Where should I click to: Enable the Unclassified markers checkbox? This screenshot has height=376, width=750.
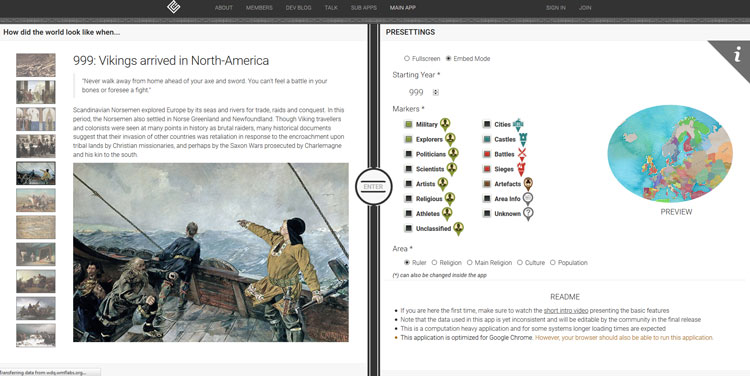point(408,228)
